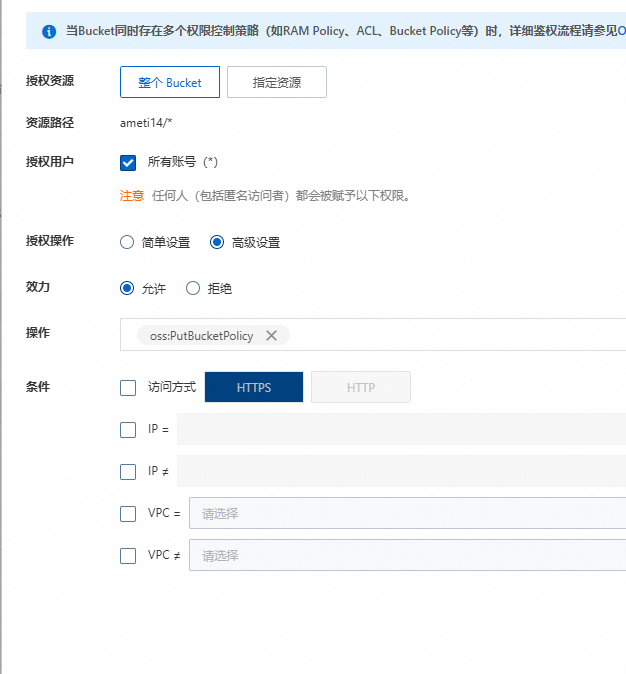
Task: Click the IP = address input field
Action: point(400,430)
